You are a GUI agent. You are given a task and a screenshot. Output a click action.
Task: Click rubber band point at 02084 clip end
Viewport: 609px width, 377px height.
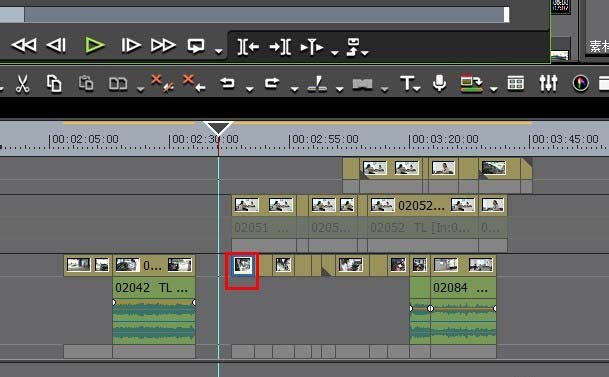point(495,309)
